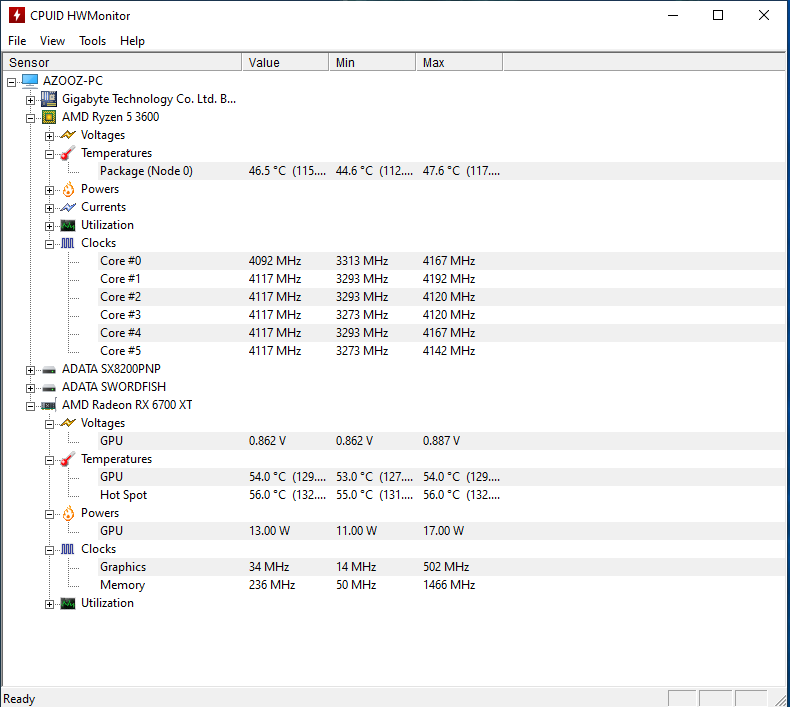Expand Ryzen Currents section
790x707 pixels.
click(x=49, y=208)
